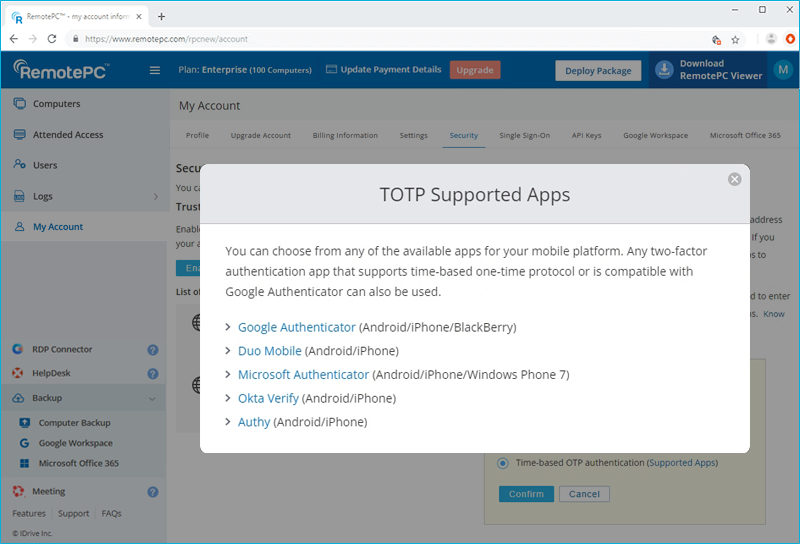Click the orange Upgrade button
Viewport: 800px width, 544px height.
coord(475,70)
